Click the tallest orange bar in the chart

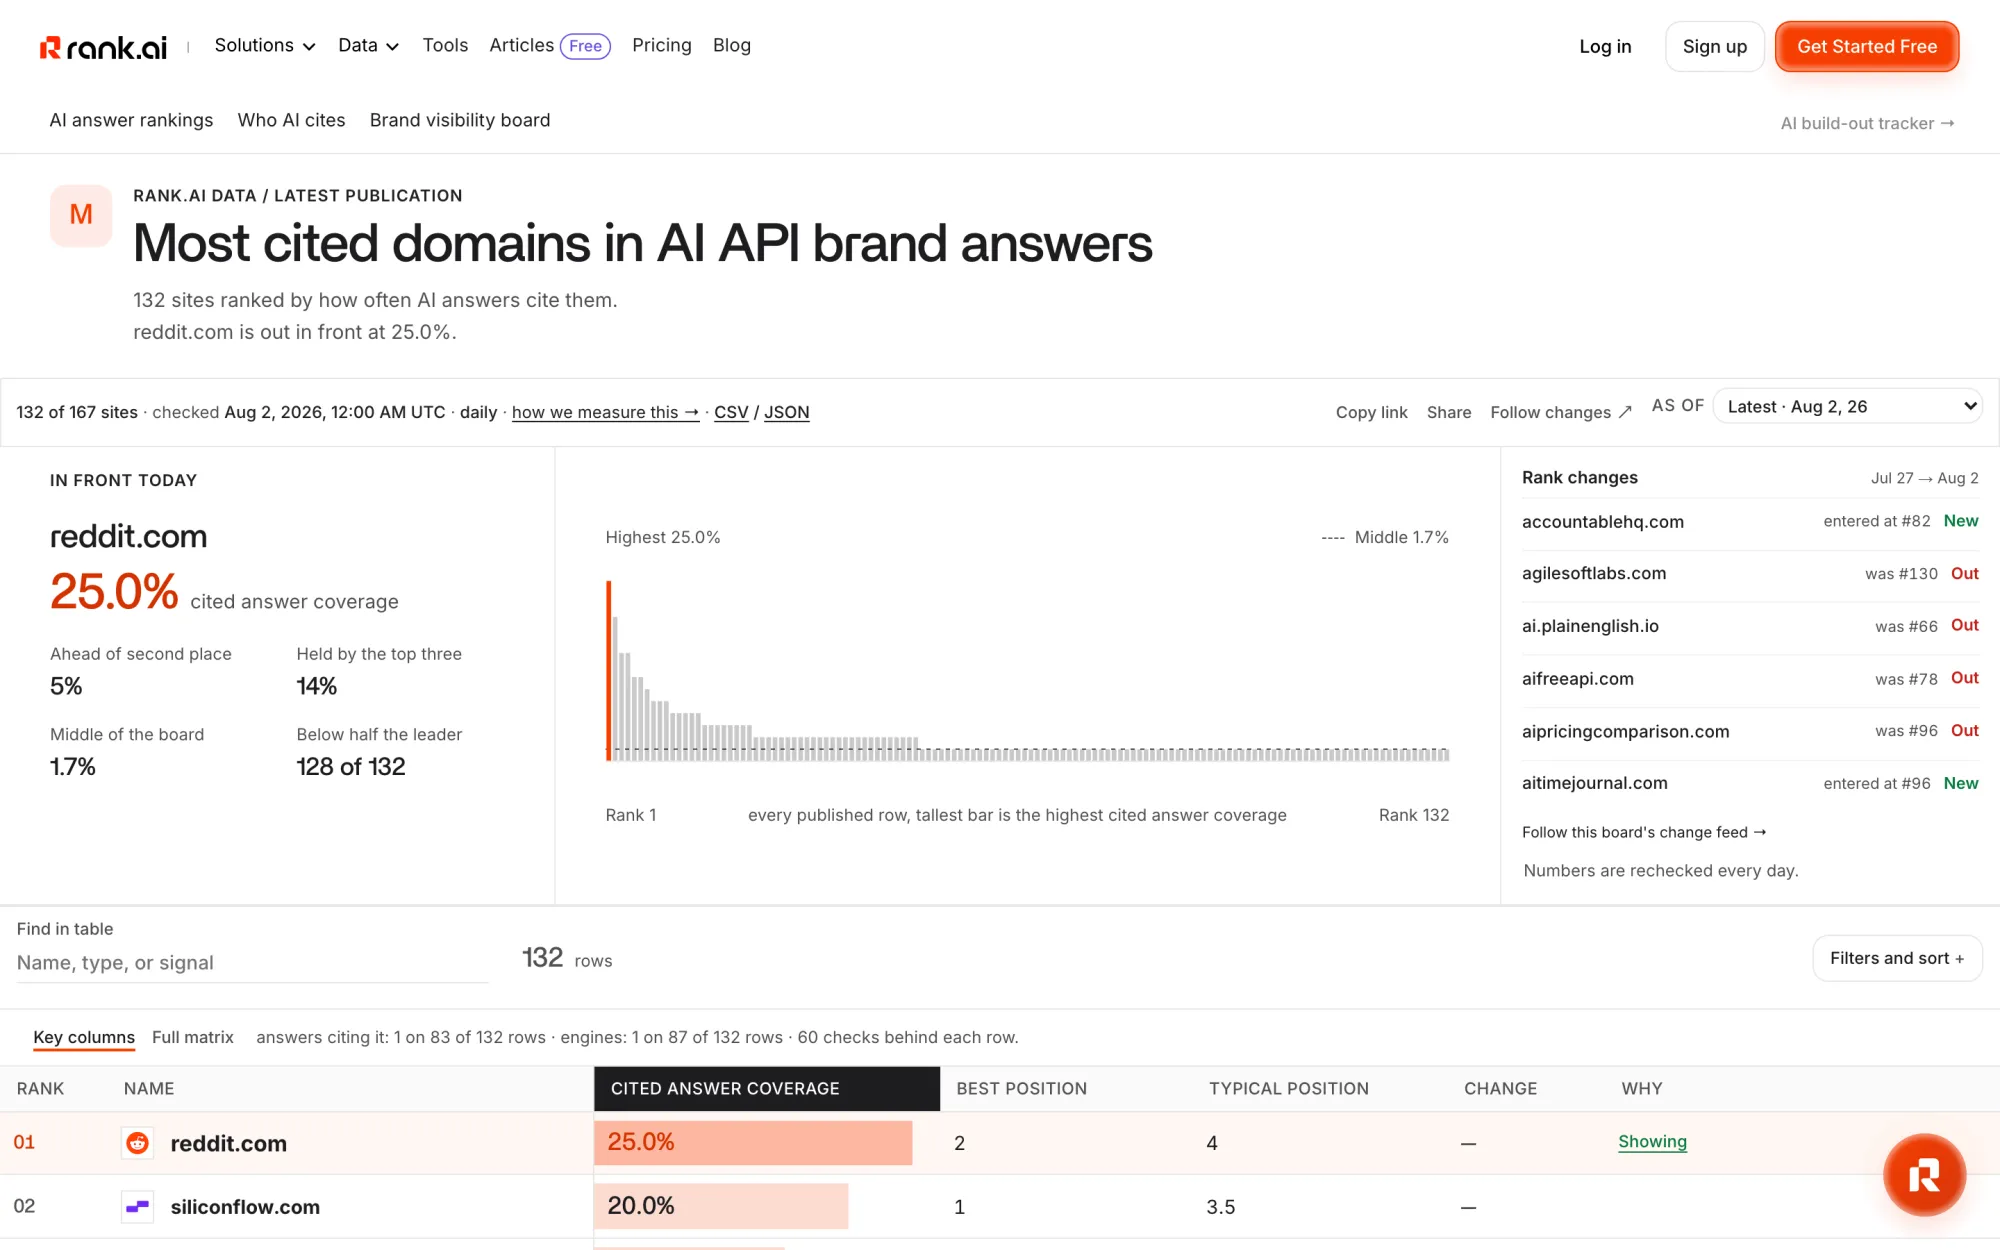[608, 670]
